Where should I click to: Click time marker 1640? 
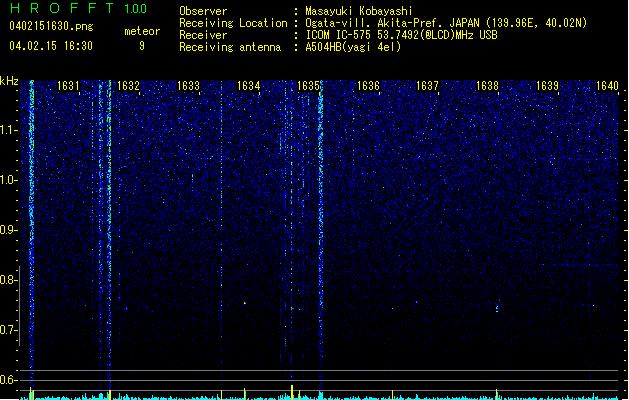607,86
